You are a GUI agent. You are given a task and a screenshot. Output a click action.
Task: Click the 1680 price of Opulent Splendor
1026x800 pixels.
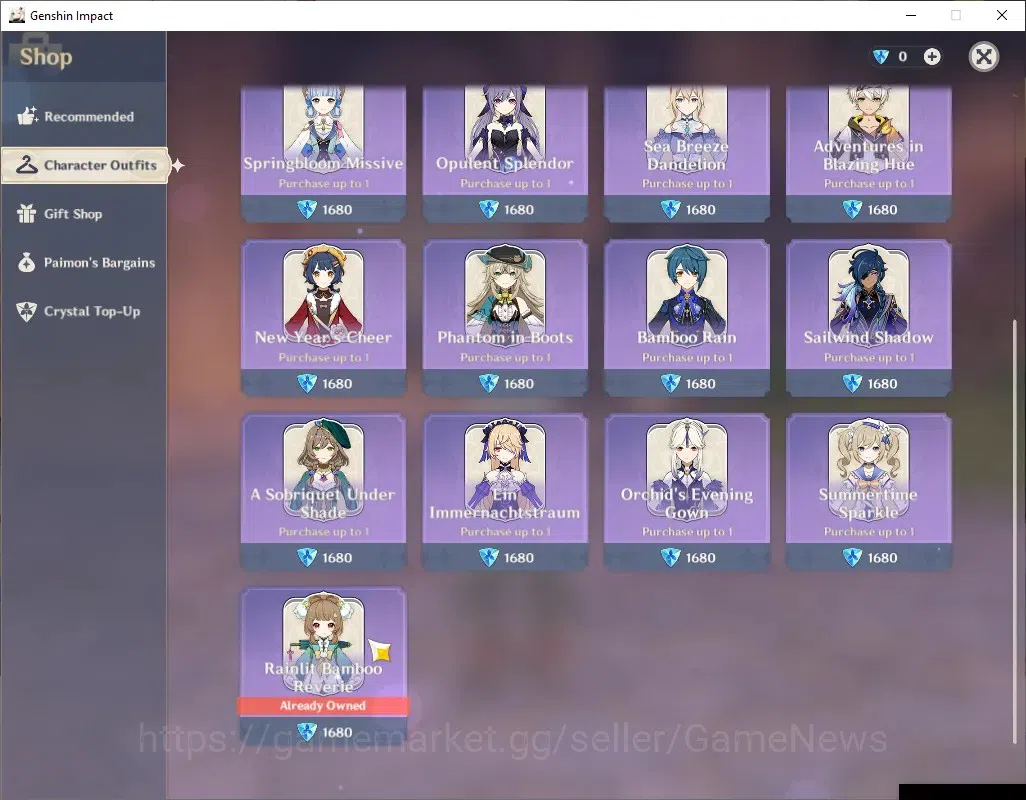click(x=519, y=210)
